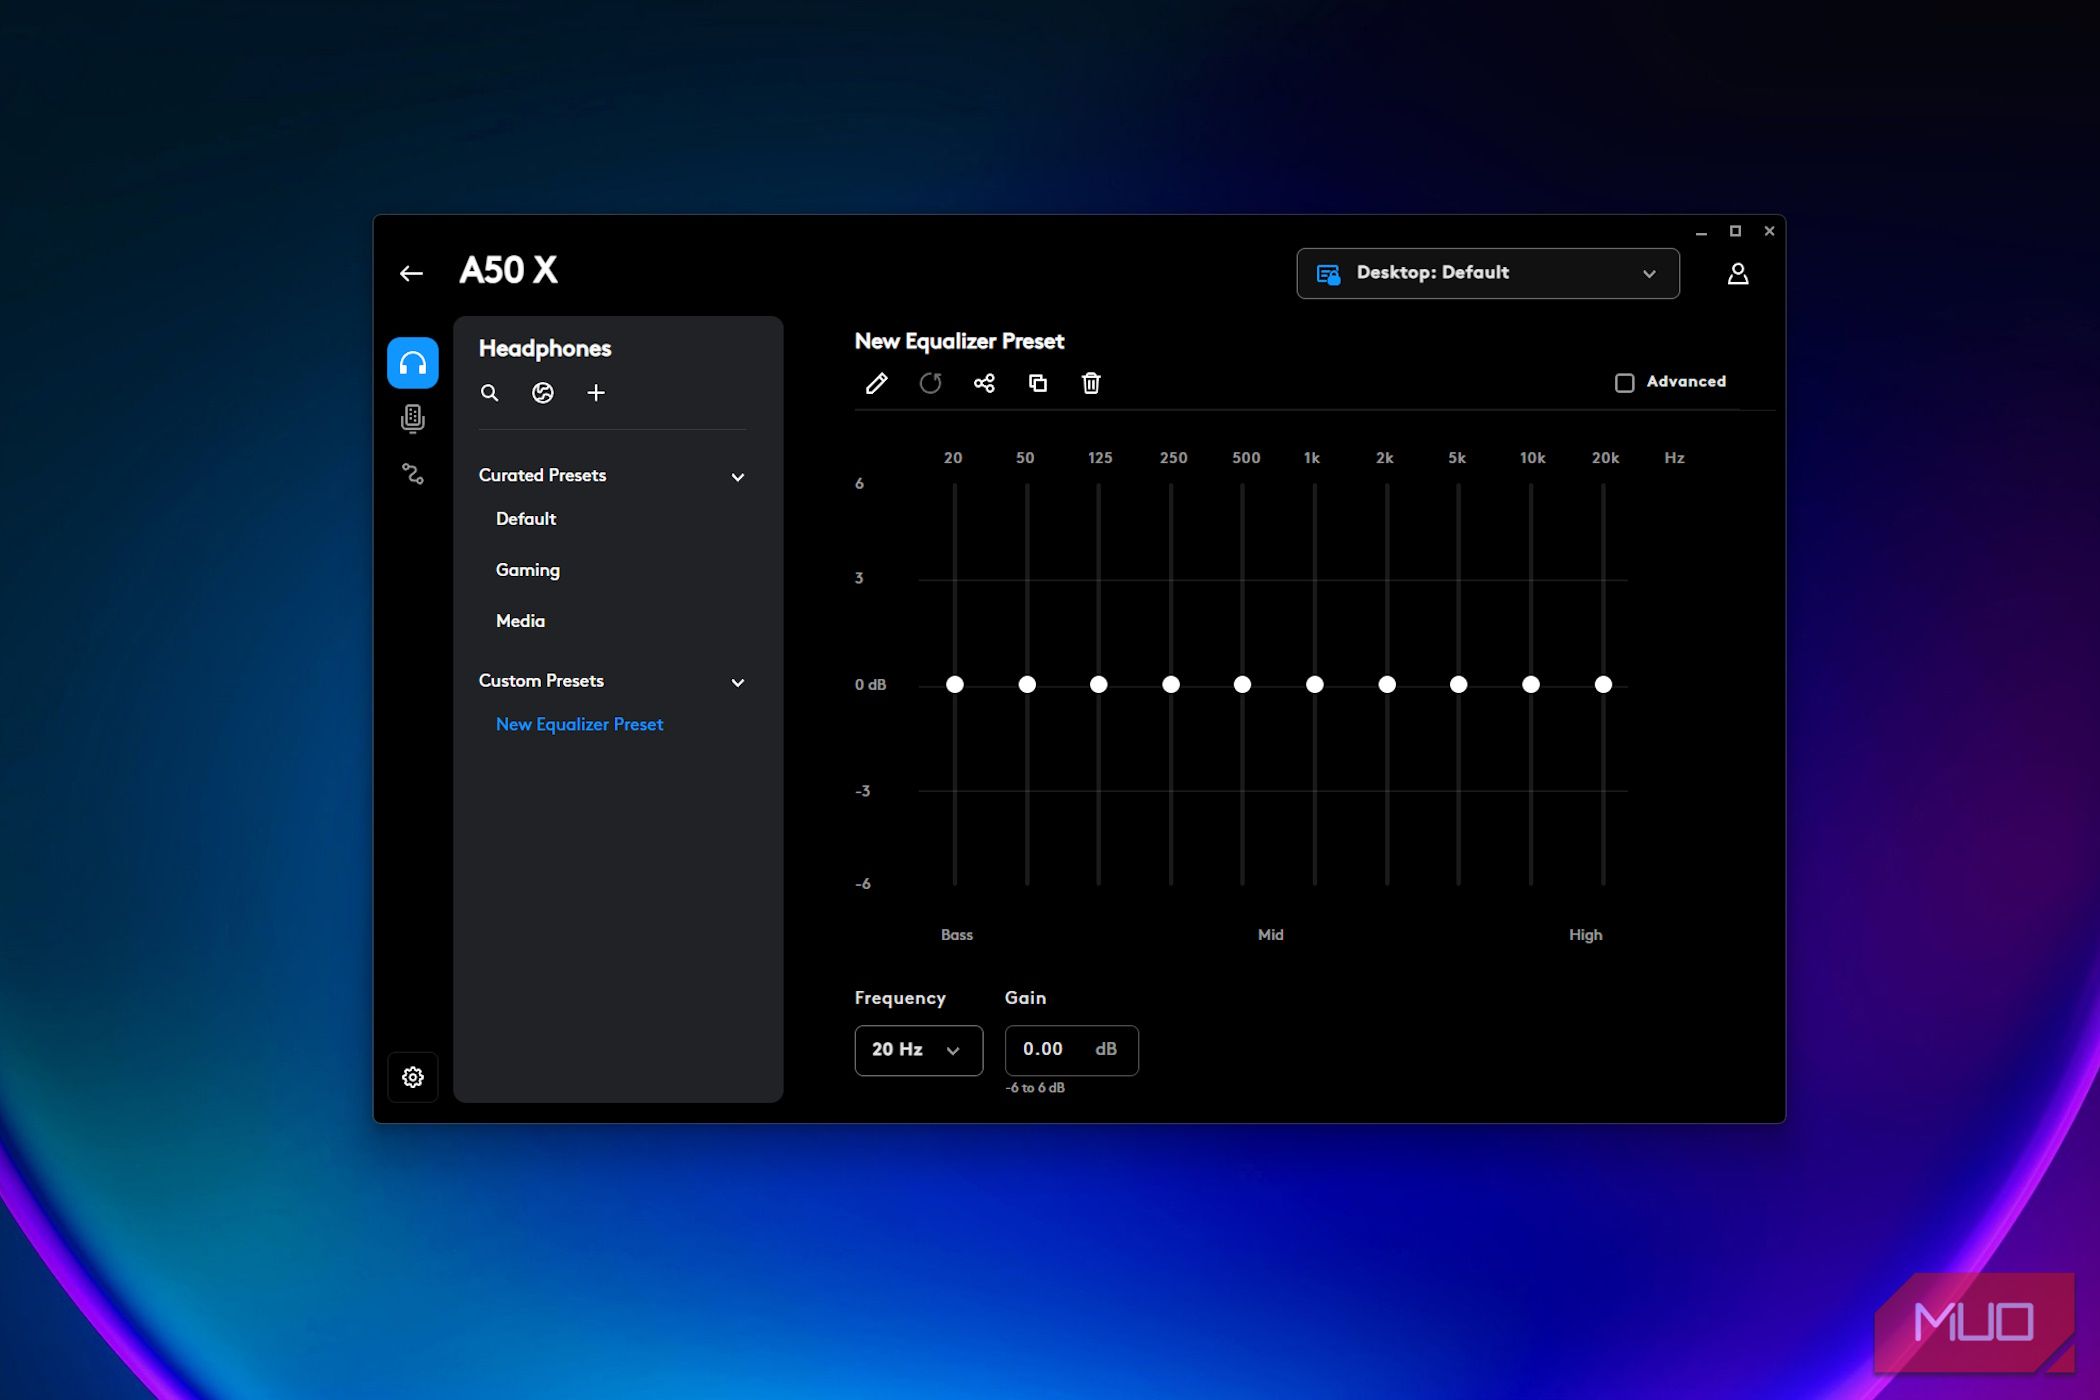2100x1400 pixels.
Task: Collapse the Curated Presets section
Action: (x=738, y=477)
